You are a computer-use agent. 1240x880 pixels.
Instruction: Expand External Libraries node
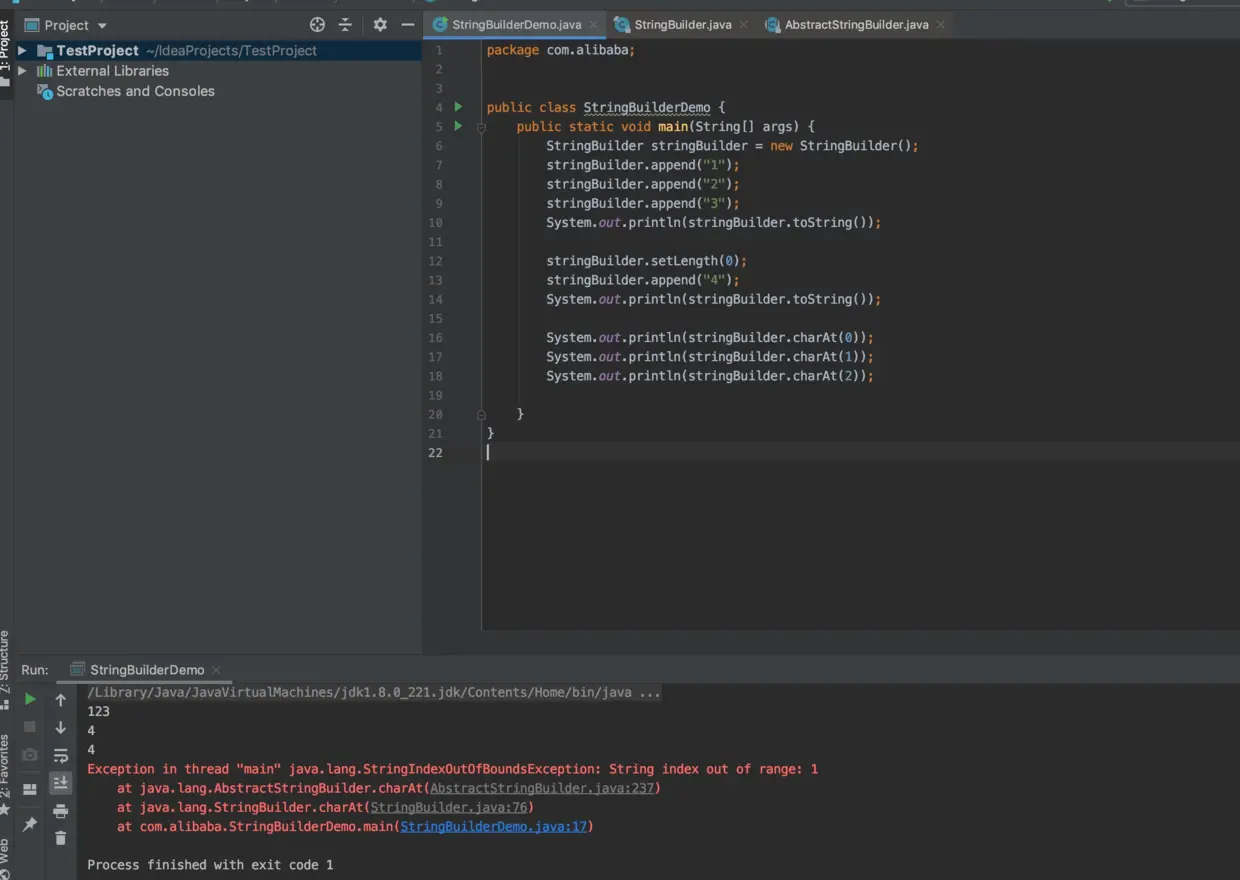[22, 71]
